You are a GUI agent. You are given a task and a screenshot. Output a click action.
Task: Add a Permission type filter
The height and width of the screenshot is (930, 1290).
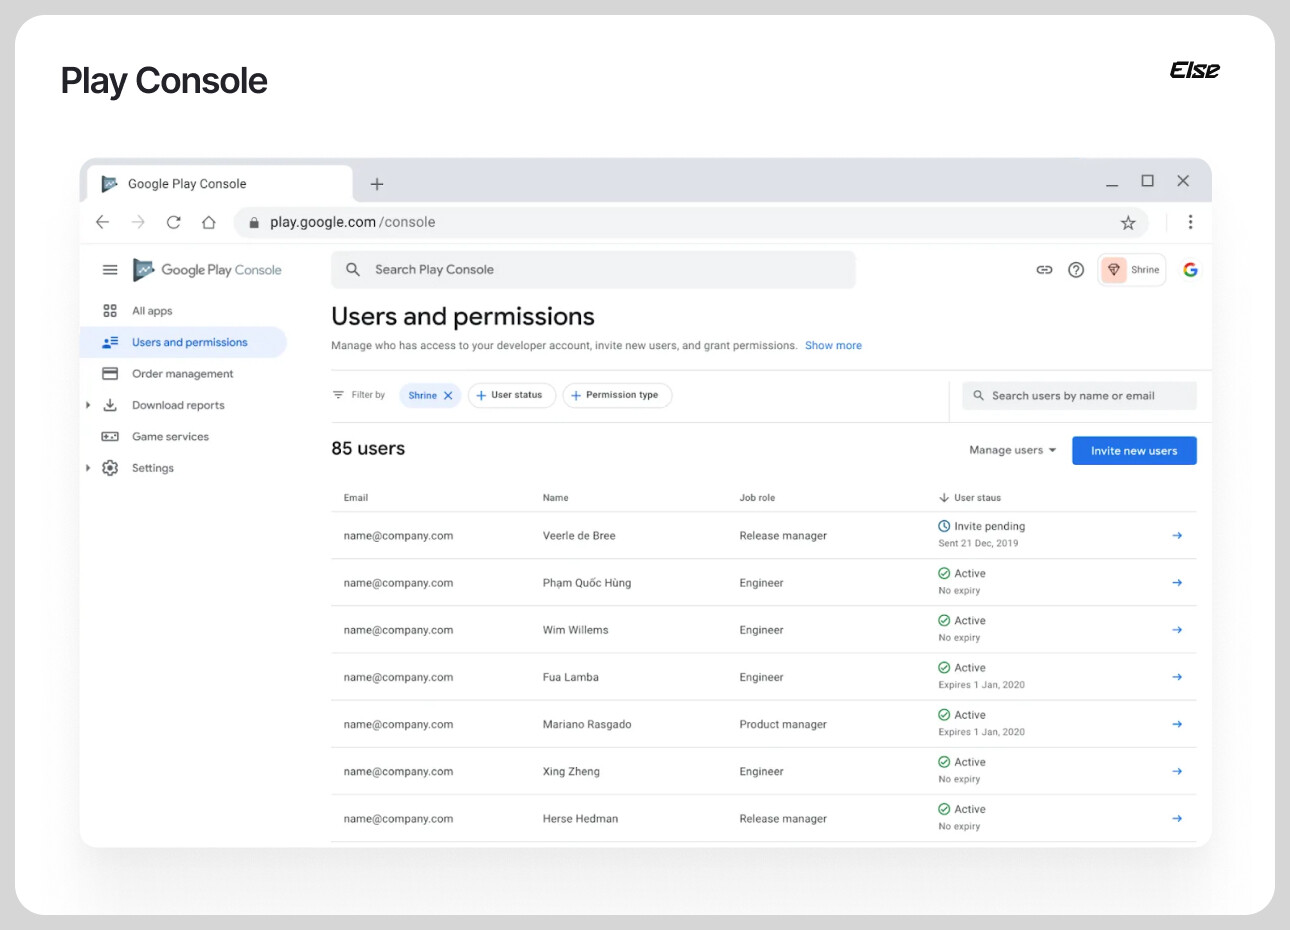(617, 396)
